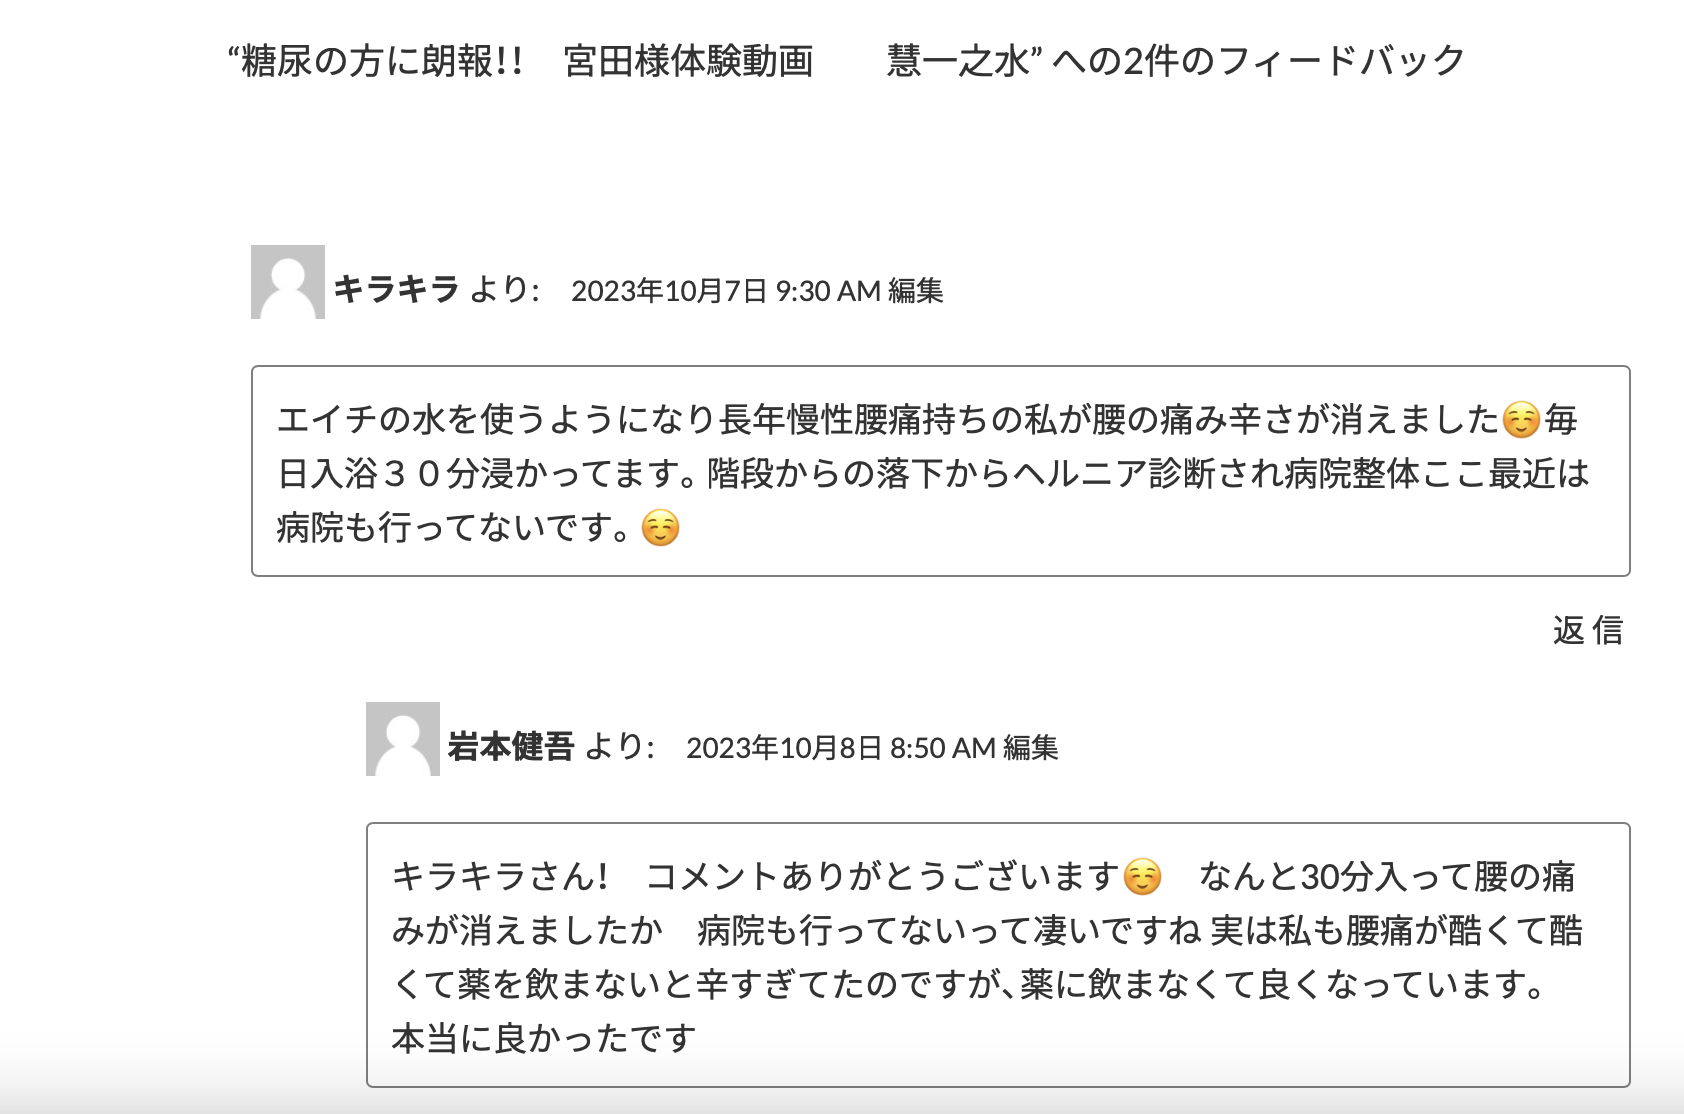Click 岩本健吾's gray avatar icon

pyautogui.click(x=403, y=739)
